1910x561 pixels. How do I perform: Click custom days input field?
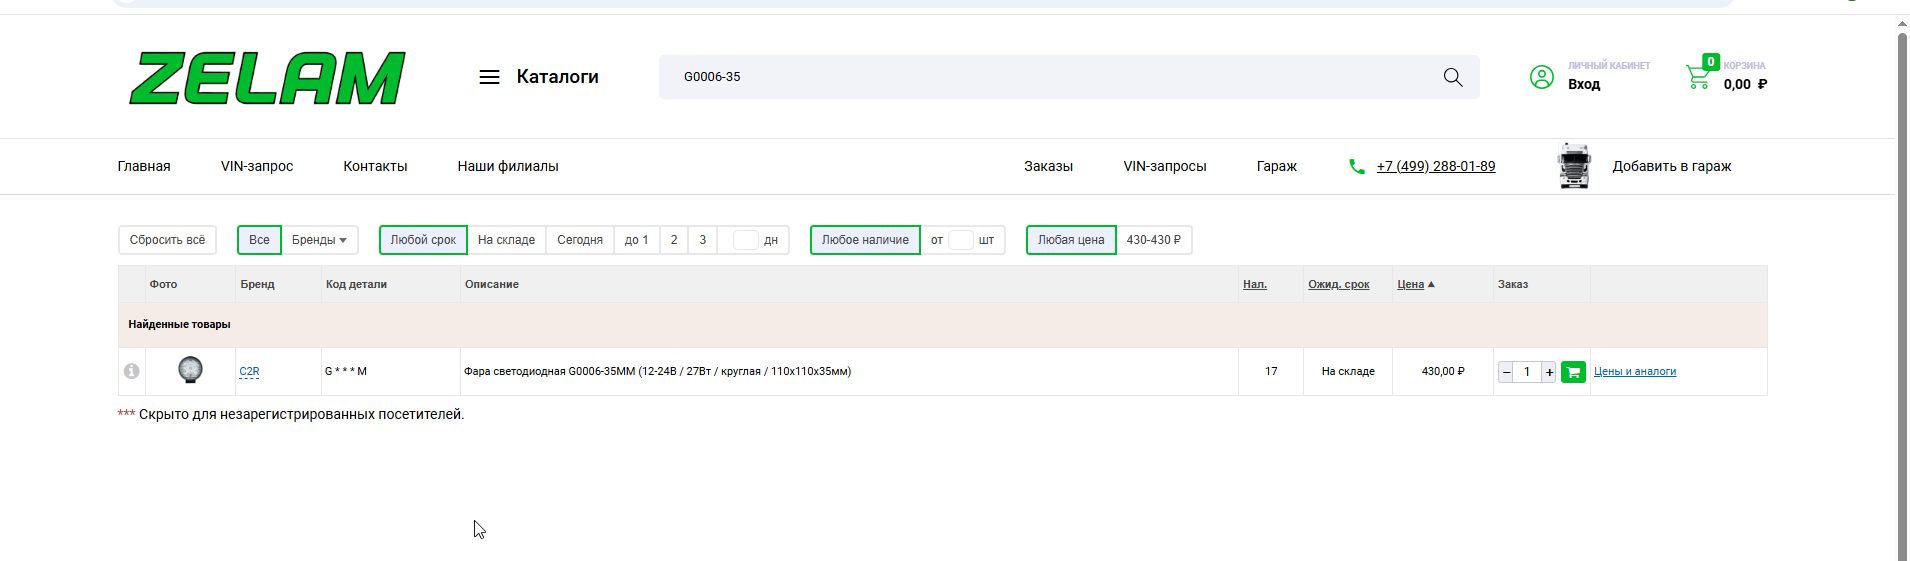(x=746, y=240)
